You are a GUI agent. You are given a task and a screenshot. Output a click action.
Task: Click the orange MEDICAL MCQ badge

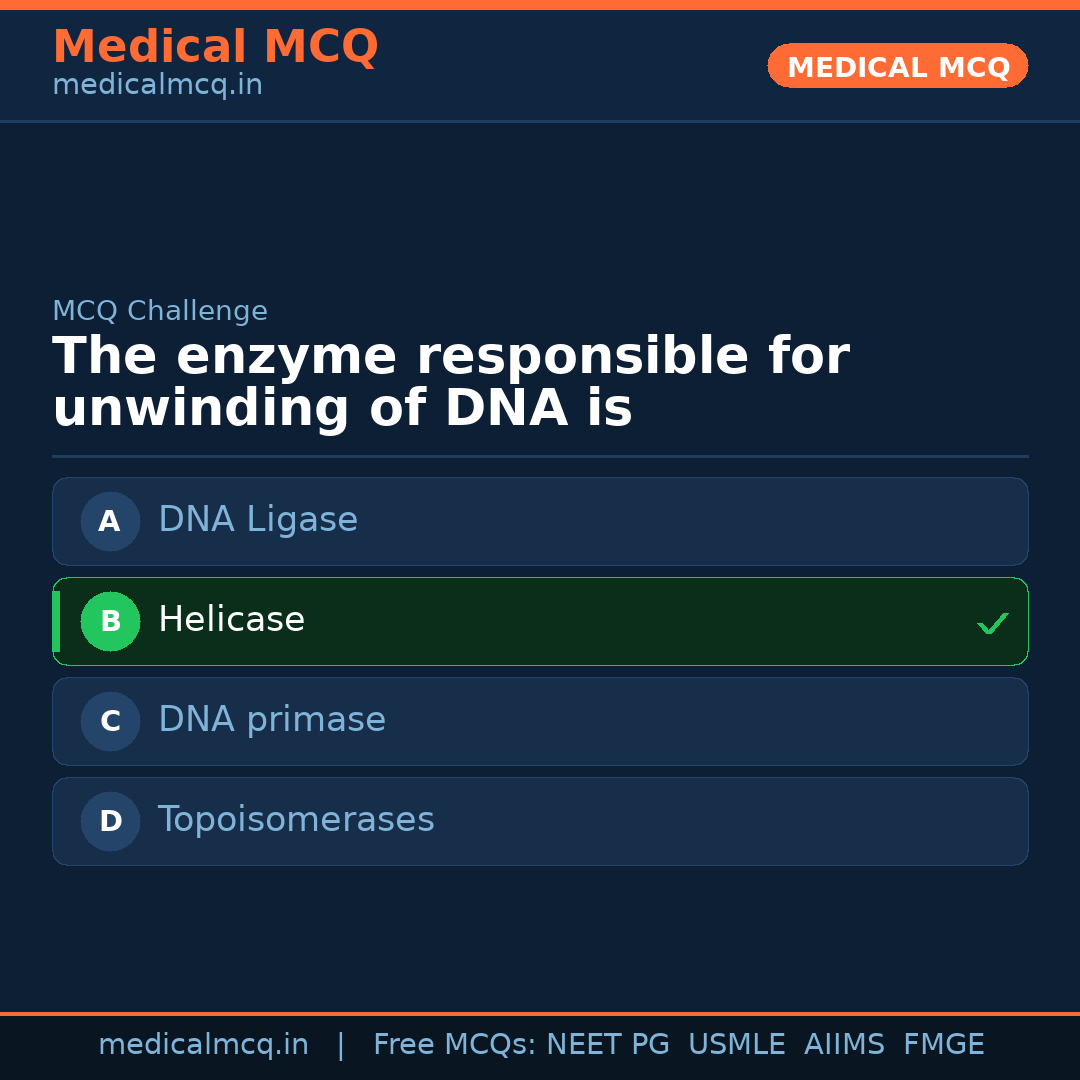[x=897, y=67]
